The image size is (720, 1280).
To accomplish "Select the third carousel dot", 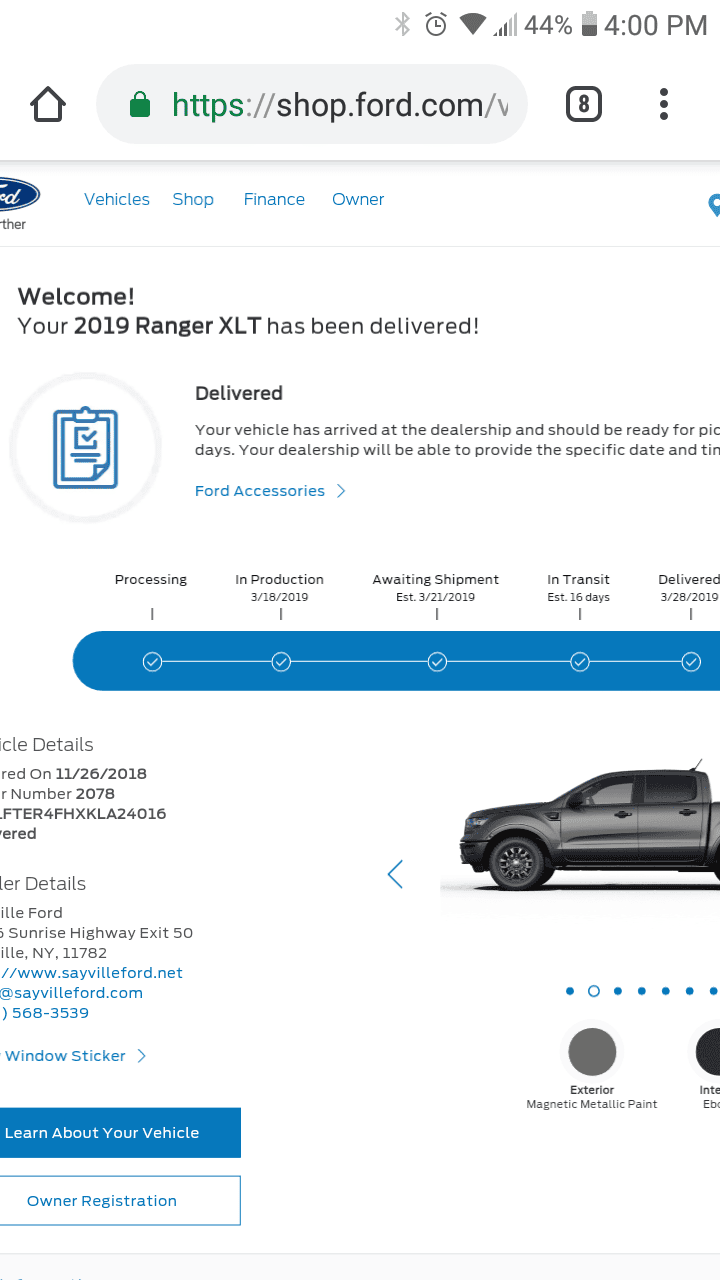I will point(618,991).
